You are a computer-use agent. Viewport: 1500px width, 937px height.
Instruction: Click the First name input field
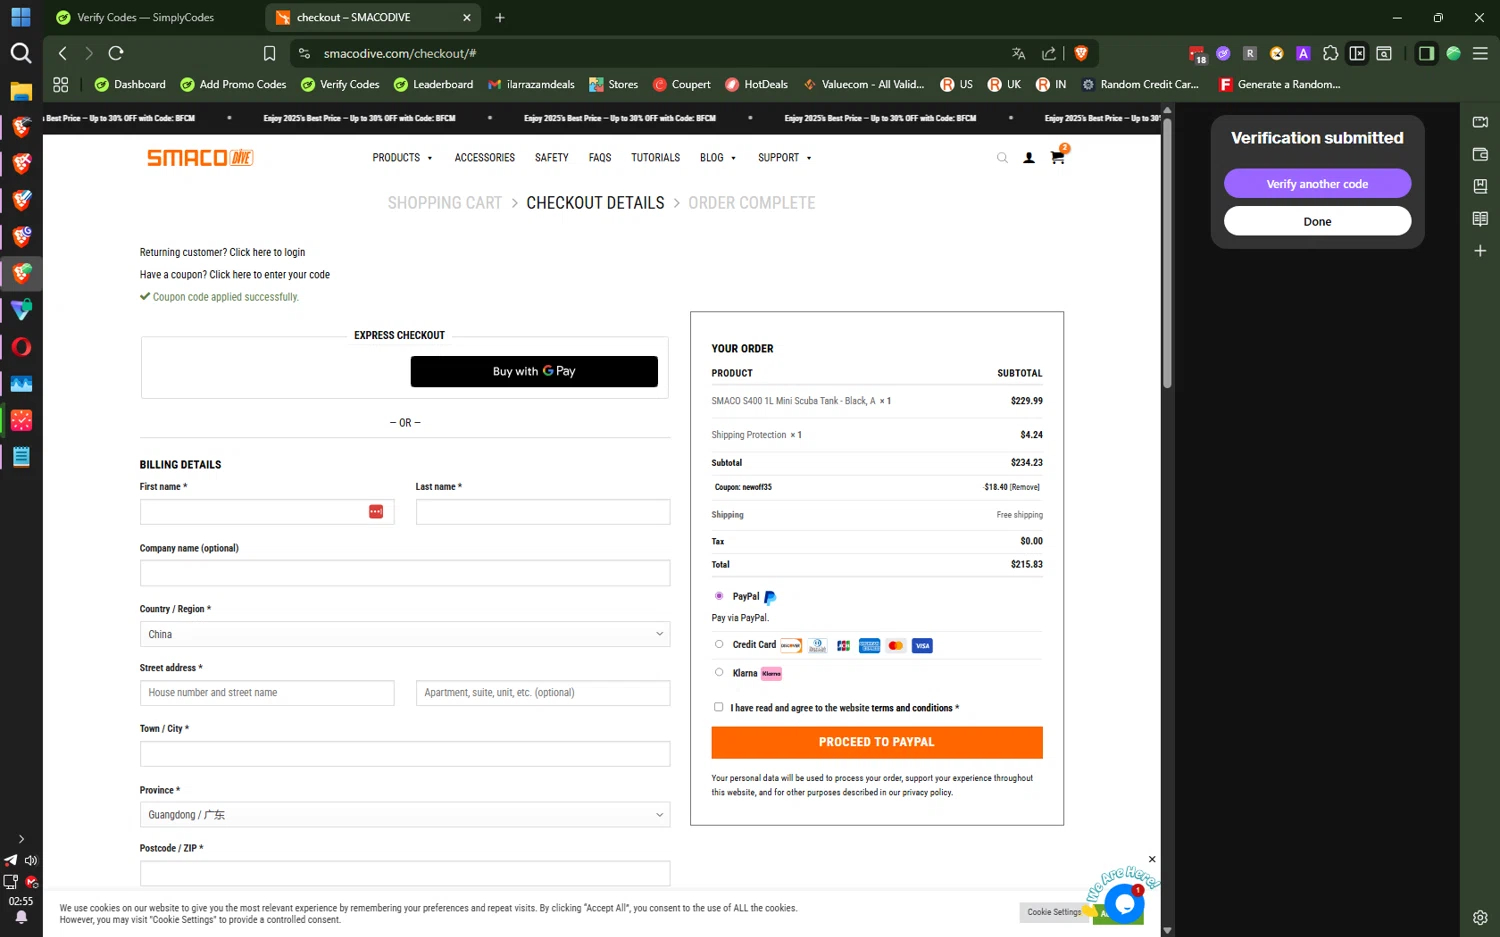click(267, 512)
